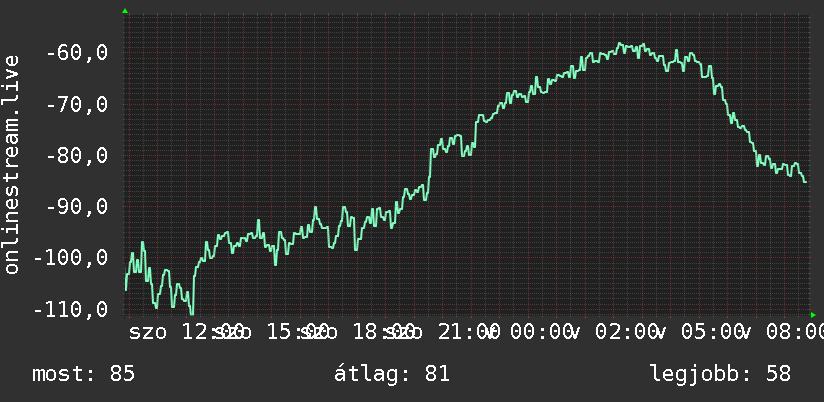
Task: Click the "most: 85" current value
Action: pos(84,374)
